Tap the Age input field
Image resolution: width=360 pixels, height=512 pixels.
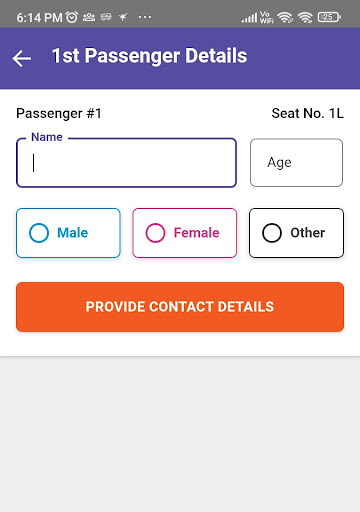tap(296, 163)
